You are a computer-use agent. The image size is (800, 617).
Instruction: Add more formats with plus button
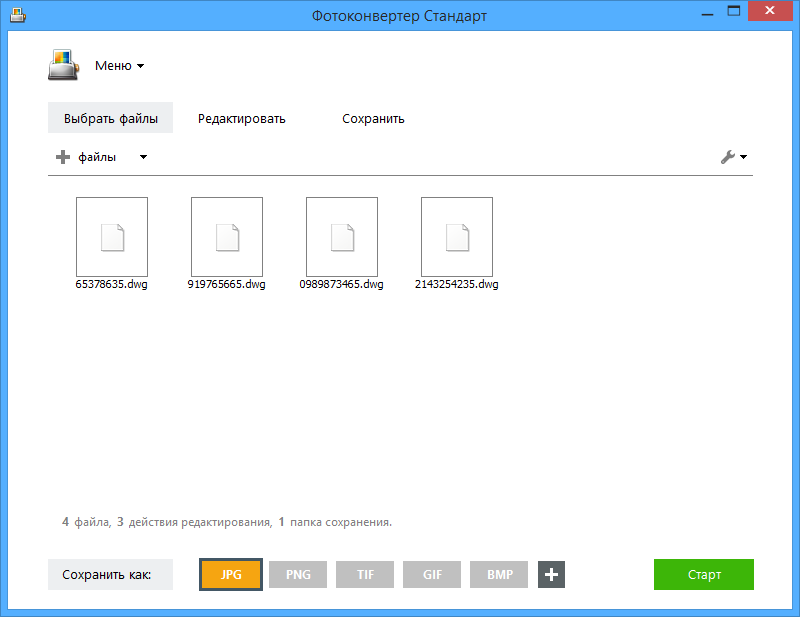(x=552, y=575)
